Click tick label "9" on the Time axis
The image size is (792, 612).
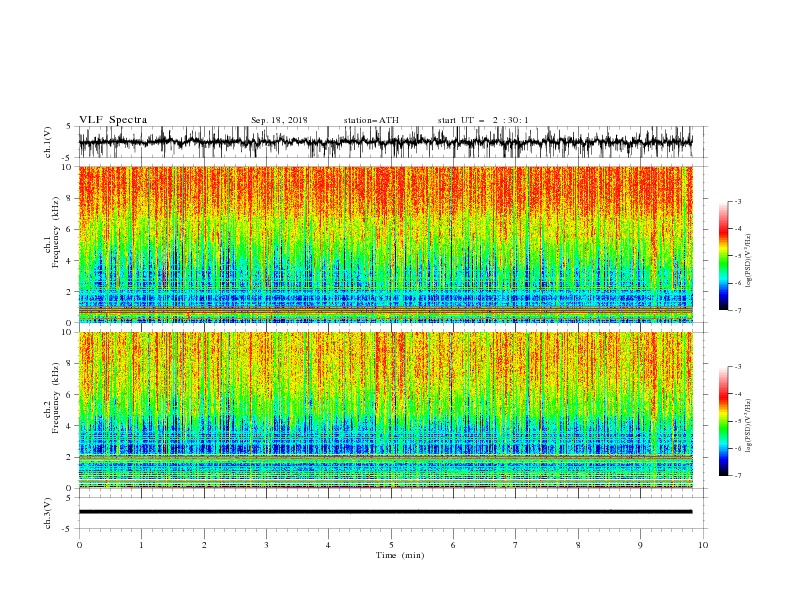tap(640, 545)
